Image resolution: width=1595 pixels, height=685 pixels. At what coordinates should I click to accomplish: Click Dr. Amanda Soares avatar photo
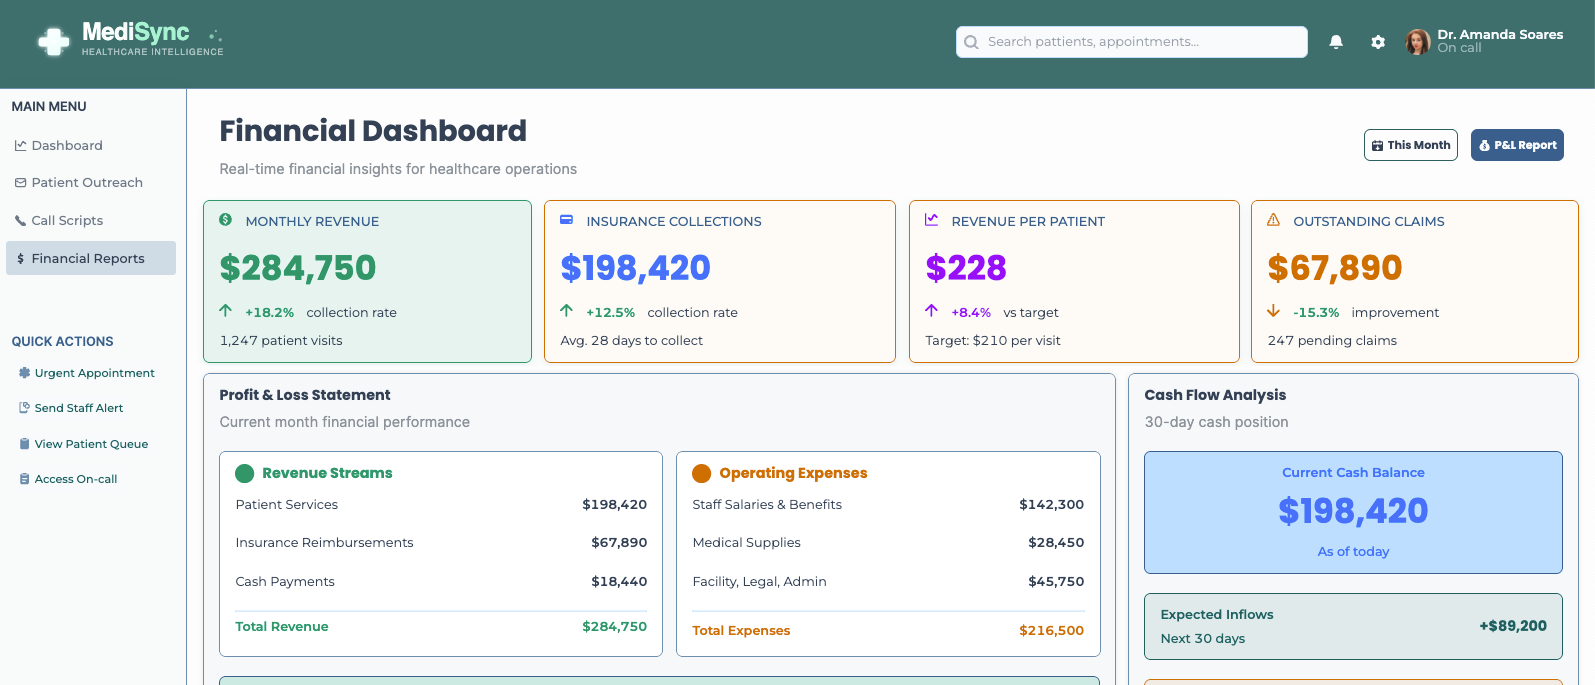(x=1417, y=42)
